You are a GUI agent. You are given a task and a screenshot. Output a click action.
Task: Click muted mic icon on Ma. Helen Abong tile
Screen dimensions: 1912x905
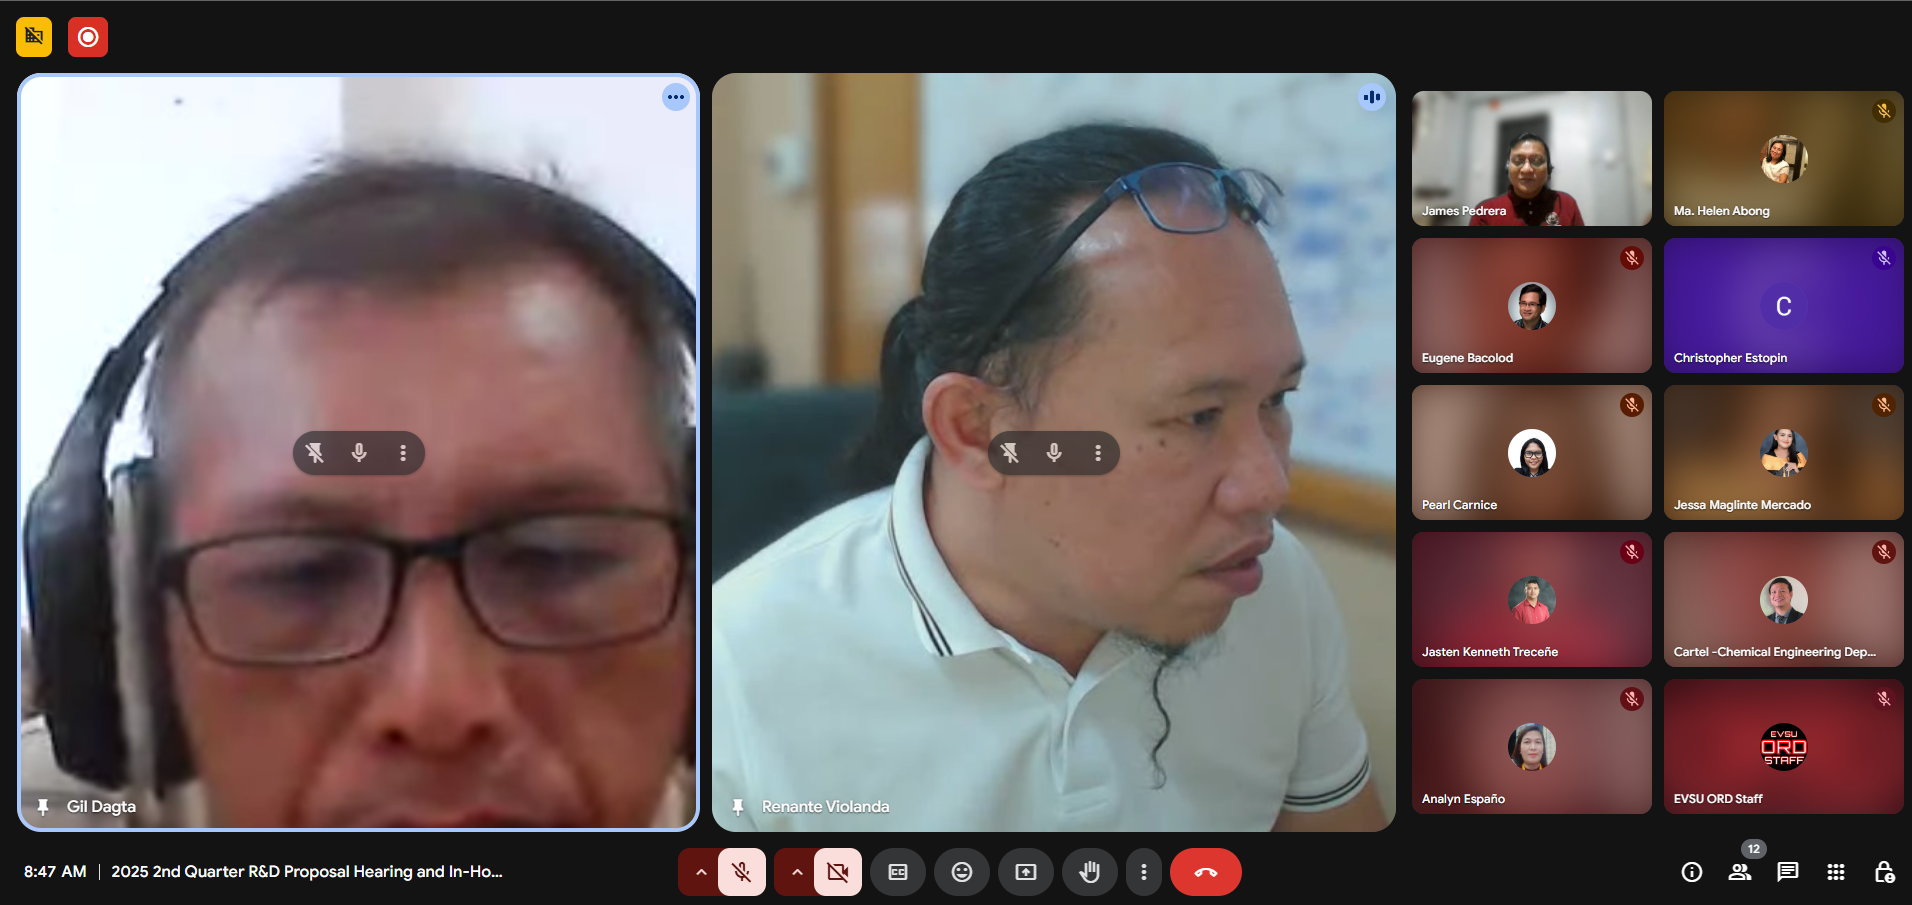1884,111
